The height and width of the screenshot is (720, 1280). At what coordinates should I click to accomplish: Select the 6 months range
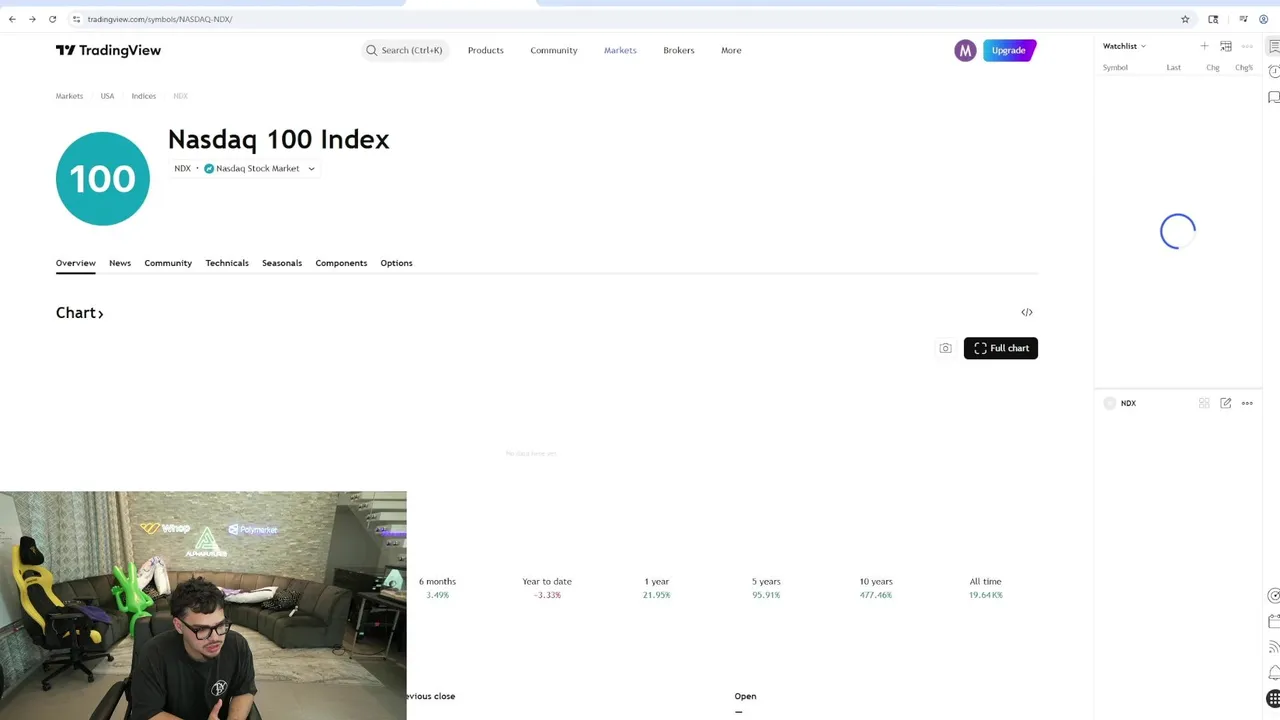pyautogui.click(x=437, y=588)
